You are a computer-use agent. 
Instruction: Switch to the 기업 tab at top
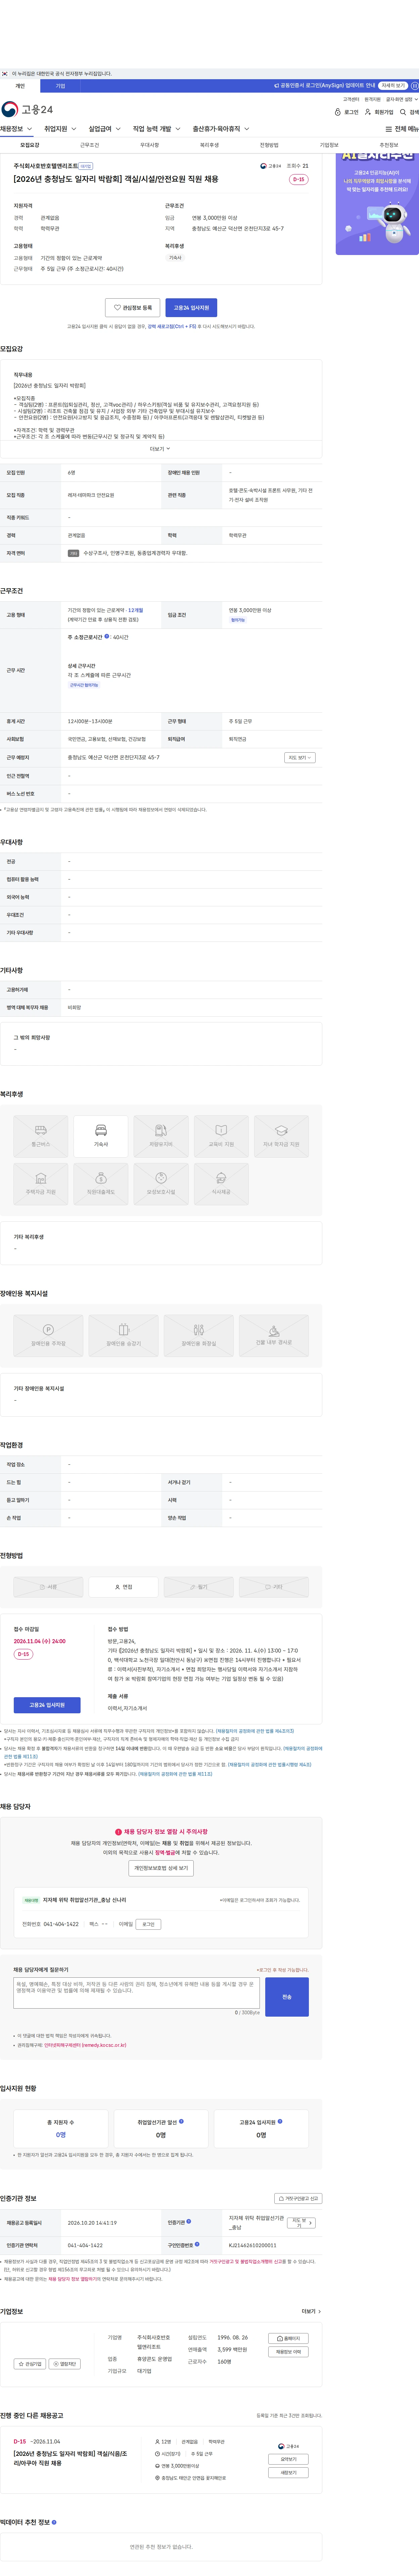tap(60, 86)
